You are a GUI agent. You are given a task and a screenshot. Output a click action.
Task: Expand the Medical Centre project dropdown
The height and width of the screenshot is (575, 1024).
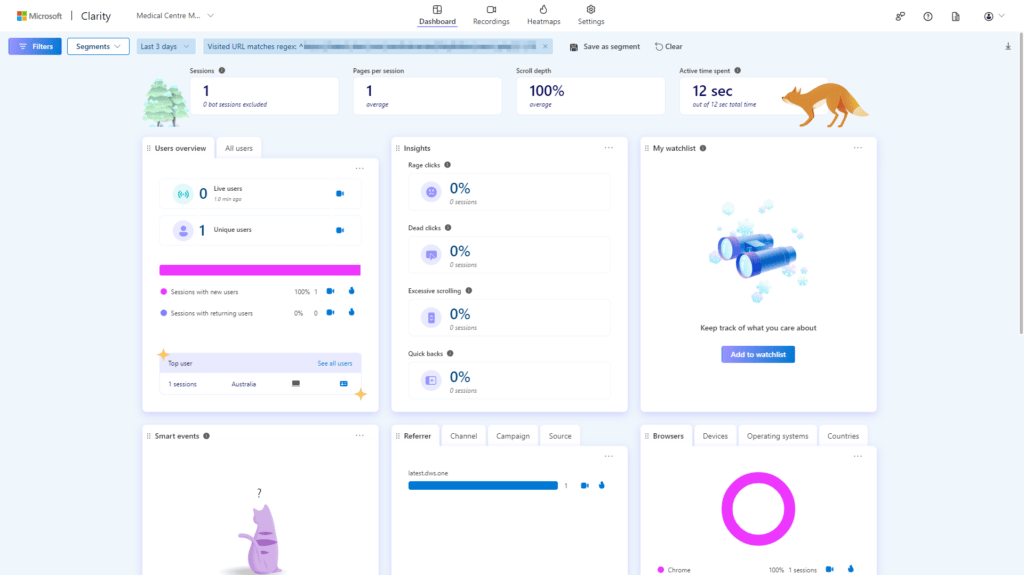click(x=174, y=16)
